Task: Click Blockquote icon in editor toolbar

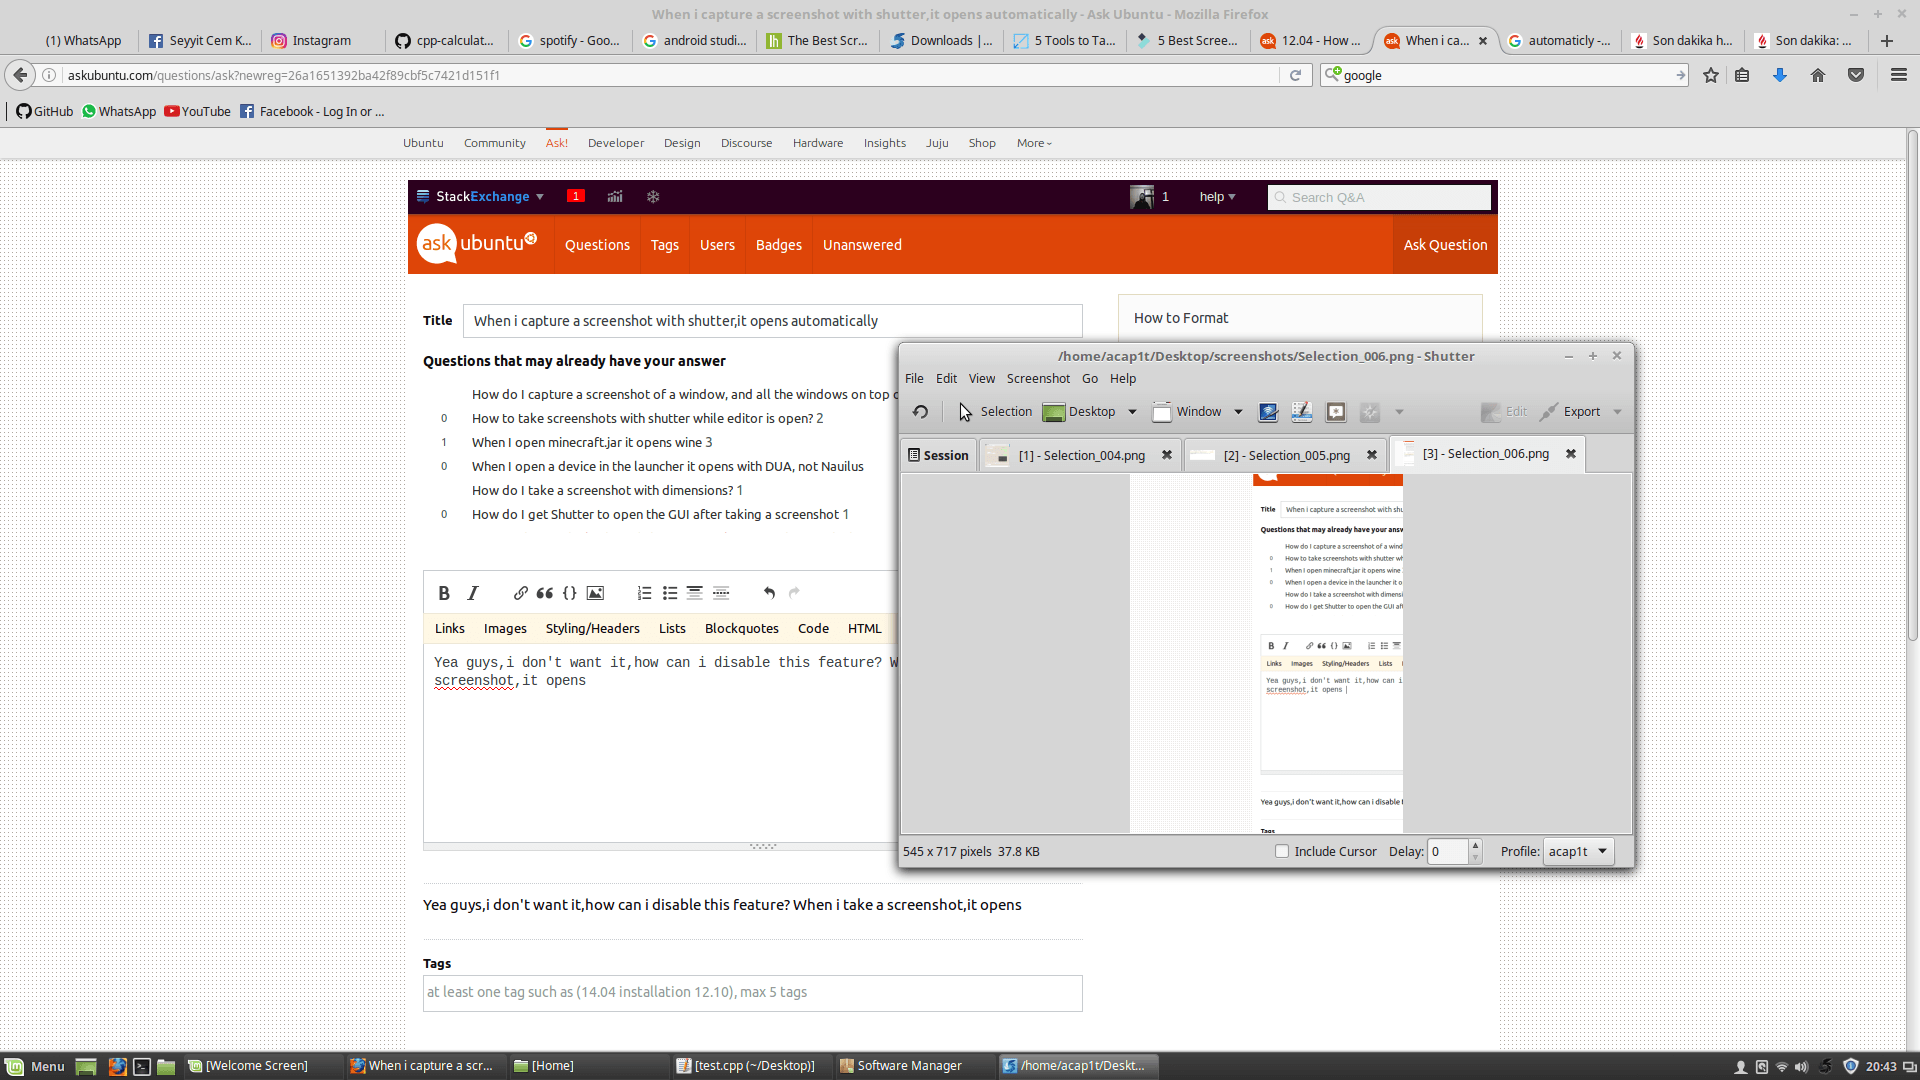Action: click(545, 593)
